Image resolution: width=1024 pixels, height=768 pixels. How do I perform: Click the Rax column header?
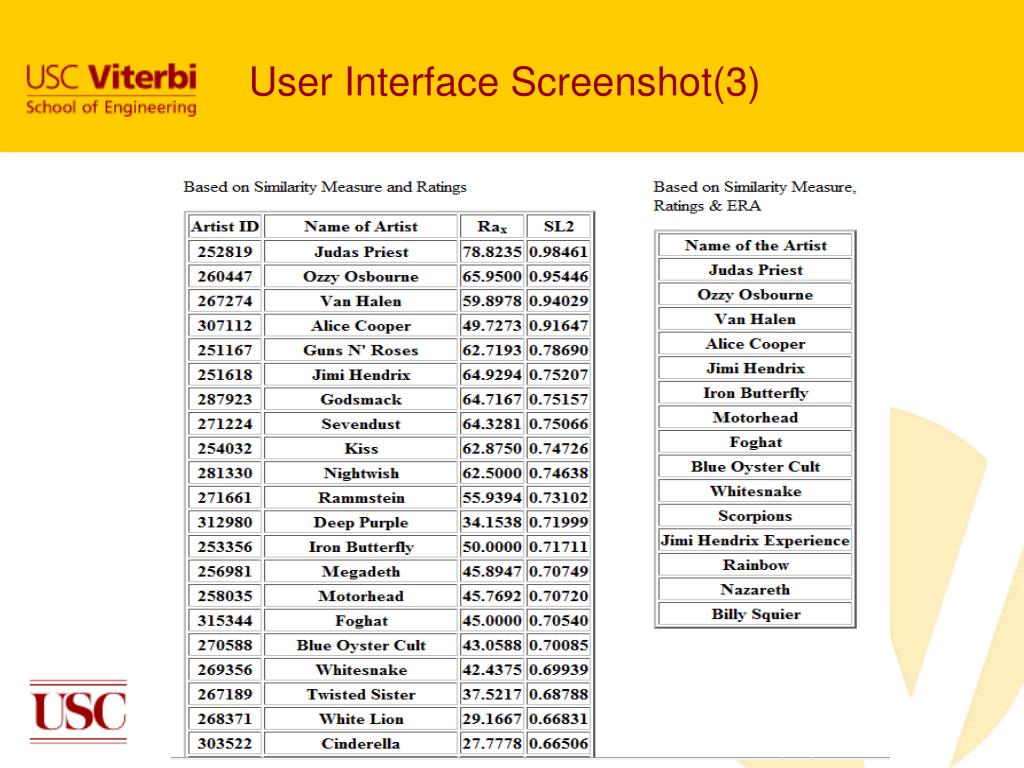pos(492,227)
